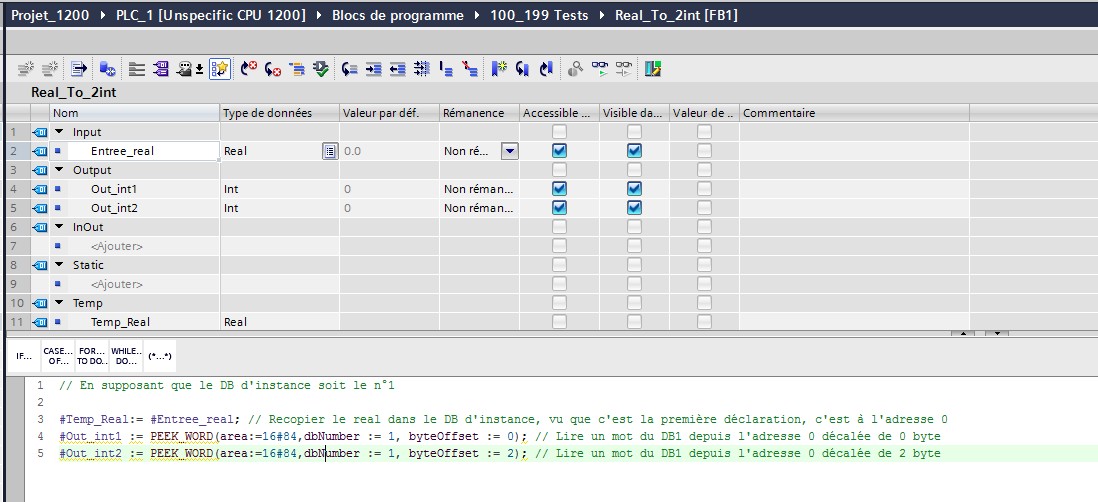Uncheck Accessible checkbox for Entree_real
This screenshot has height=502, width=1098.
click(x=559, y=151)
